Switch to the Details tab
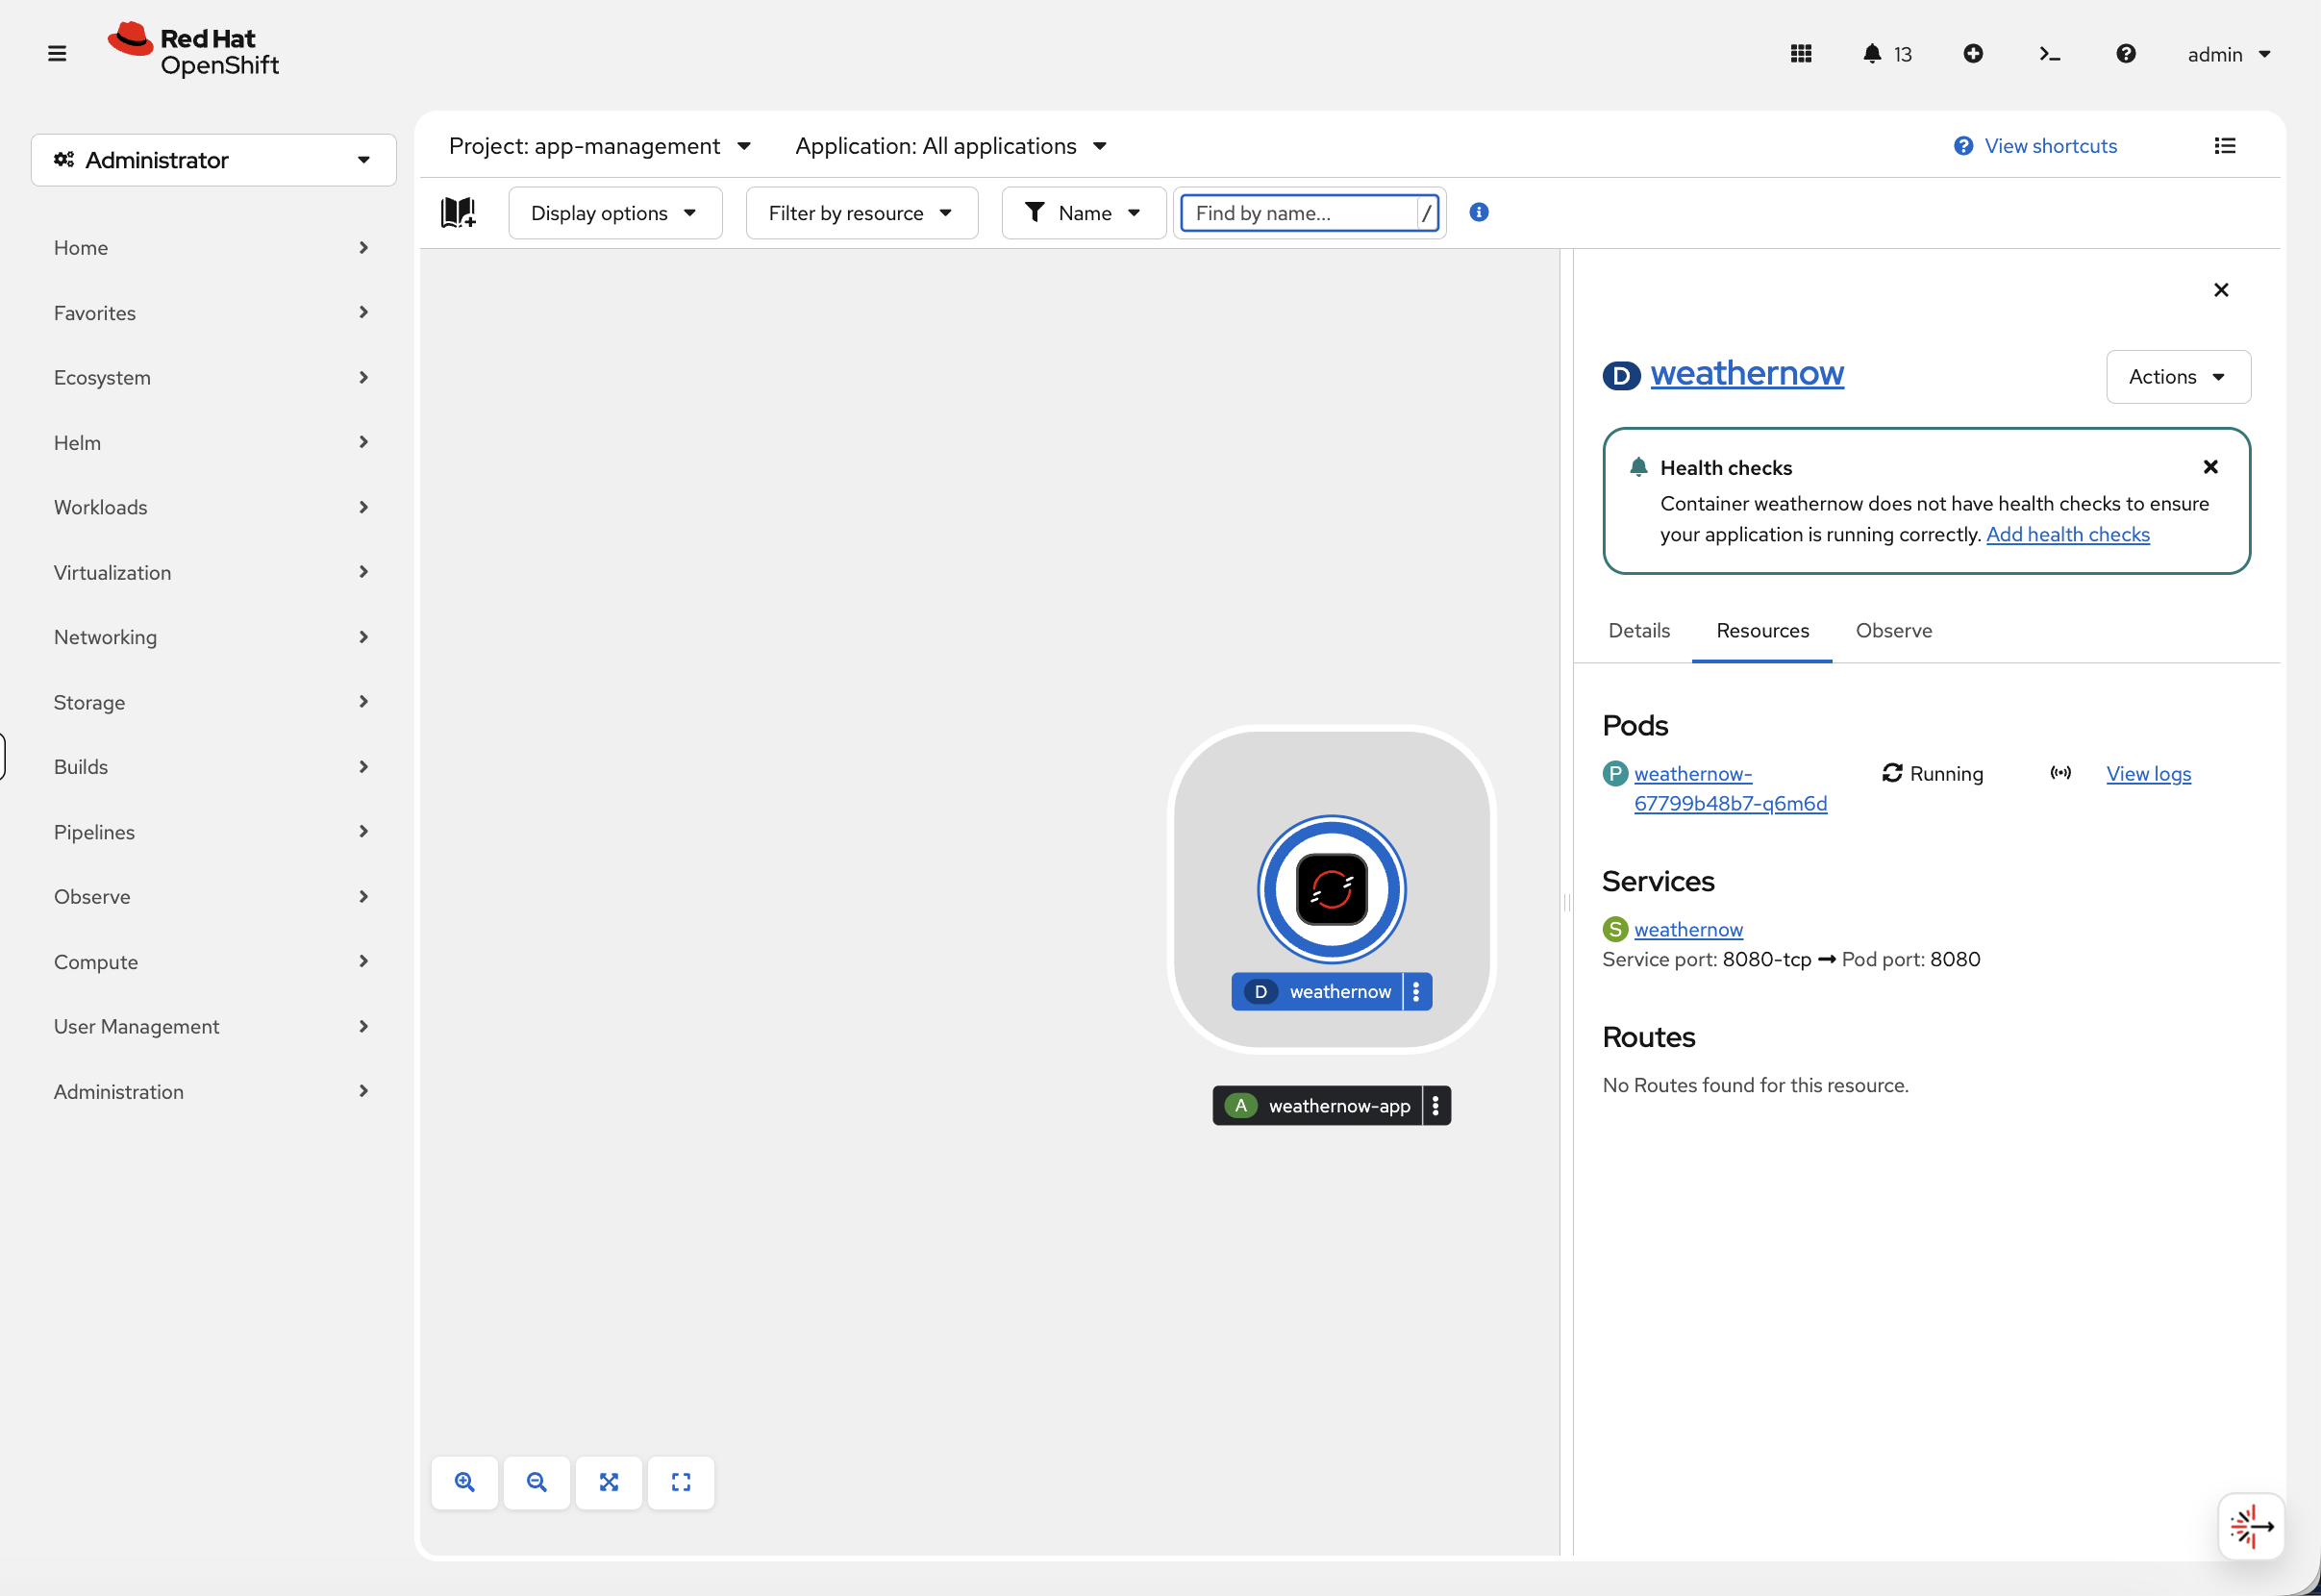The width and height of the screenshot is (2321, 1596). point(1638,630)
